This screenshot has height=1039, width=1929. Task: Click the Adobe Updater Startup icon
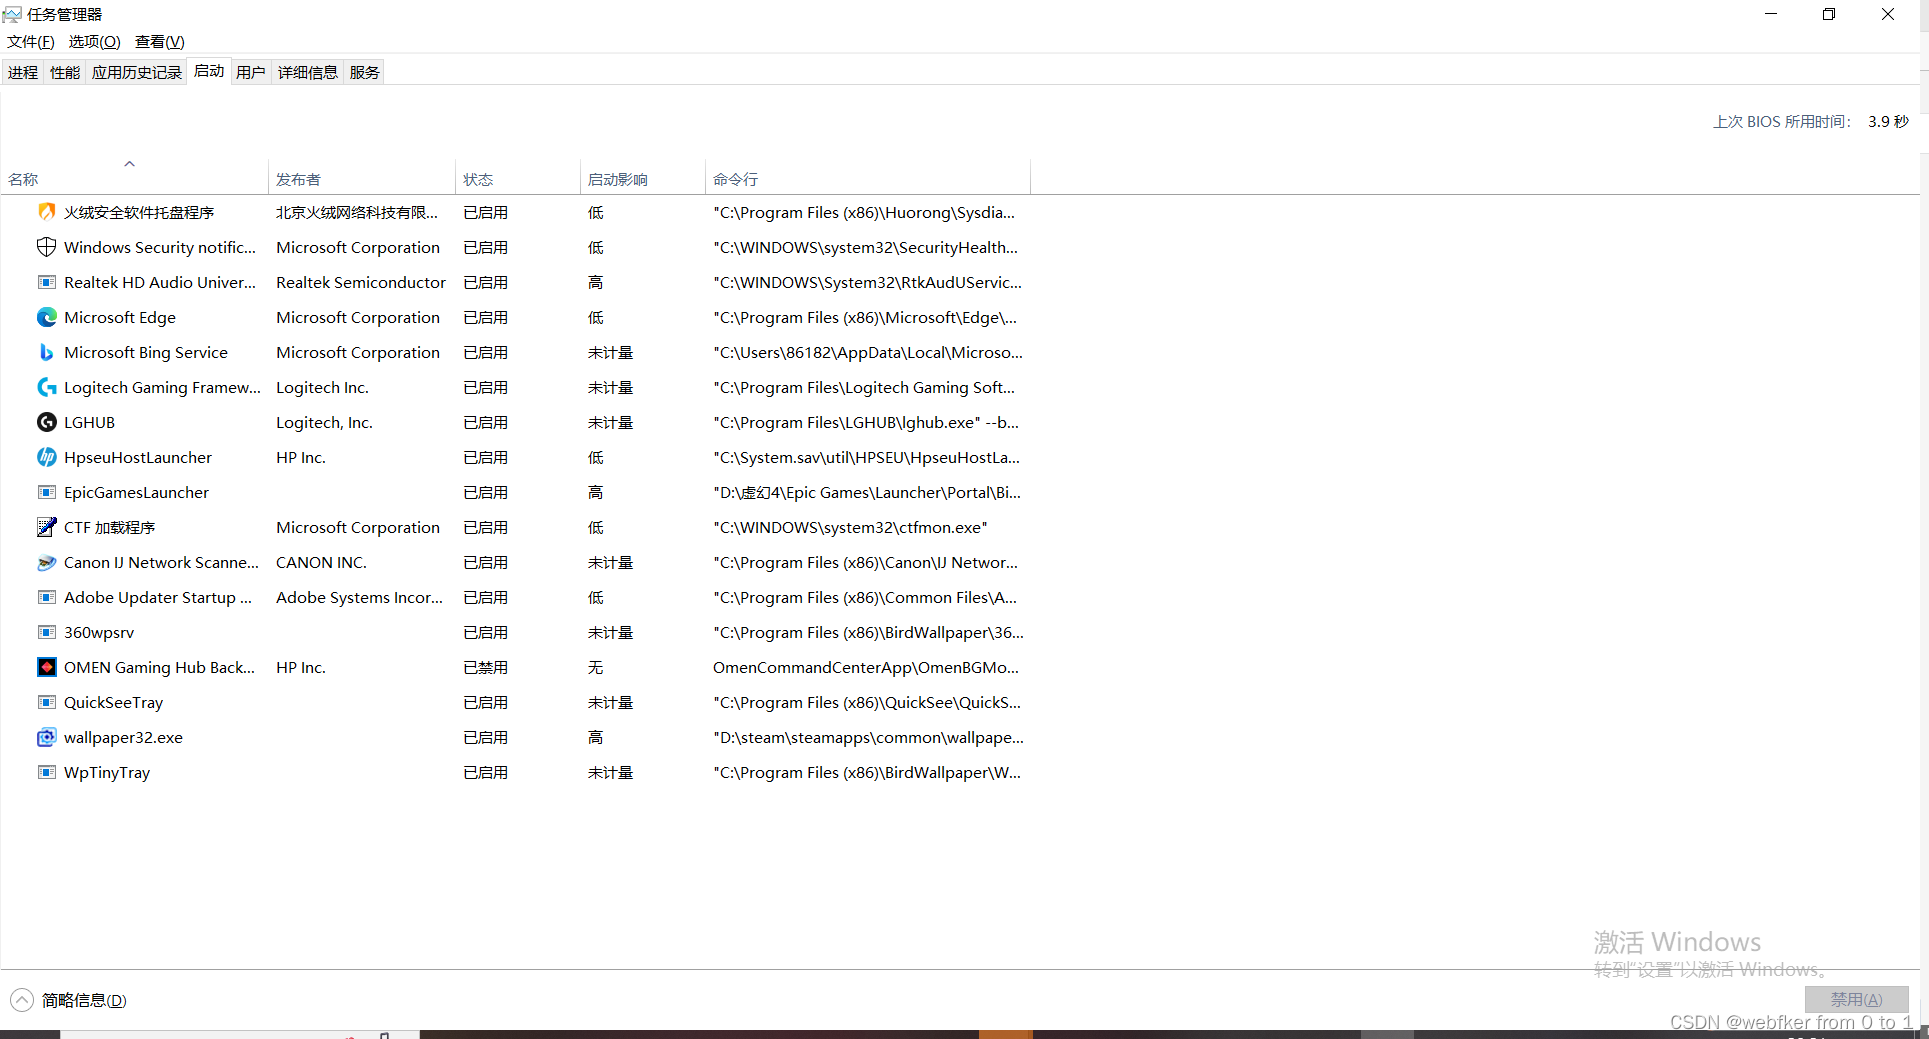pyautogui.click(x=46, y=597)
